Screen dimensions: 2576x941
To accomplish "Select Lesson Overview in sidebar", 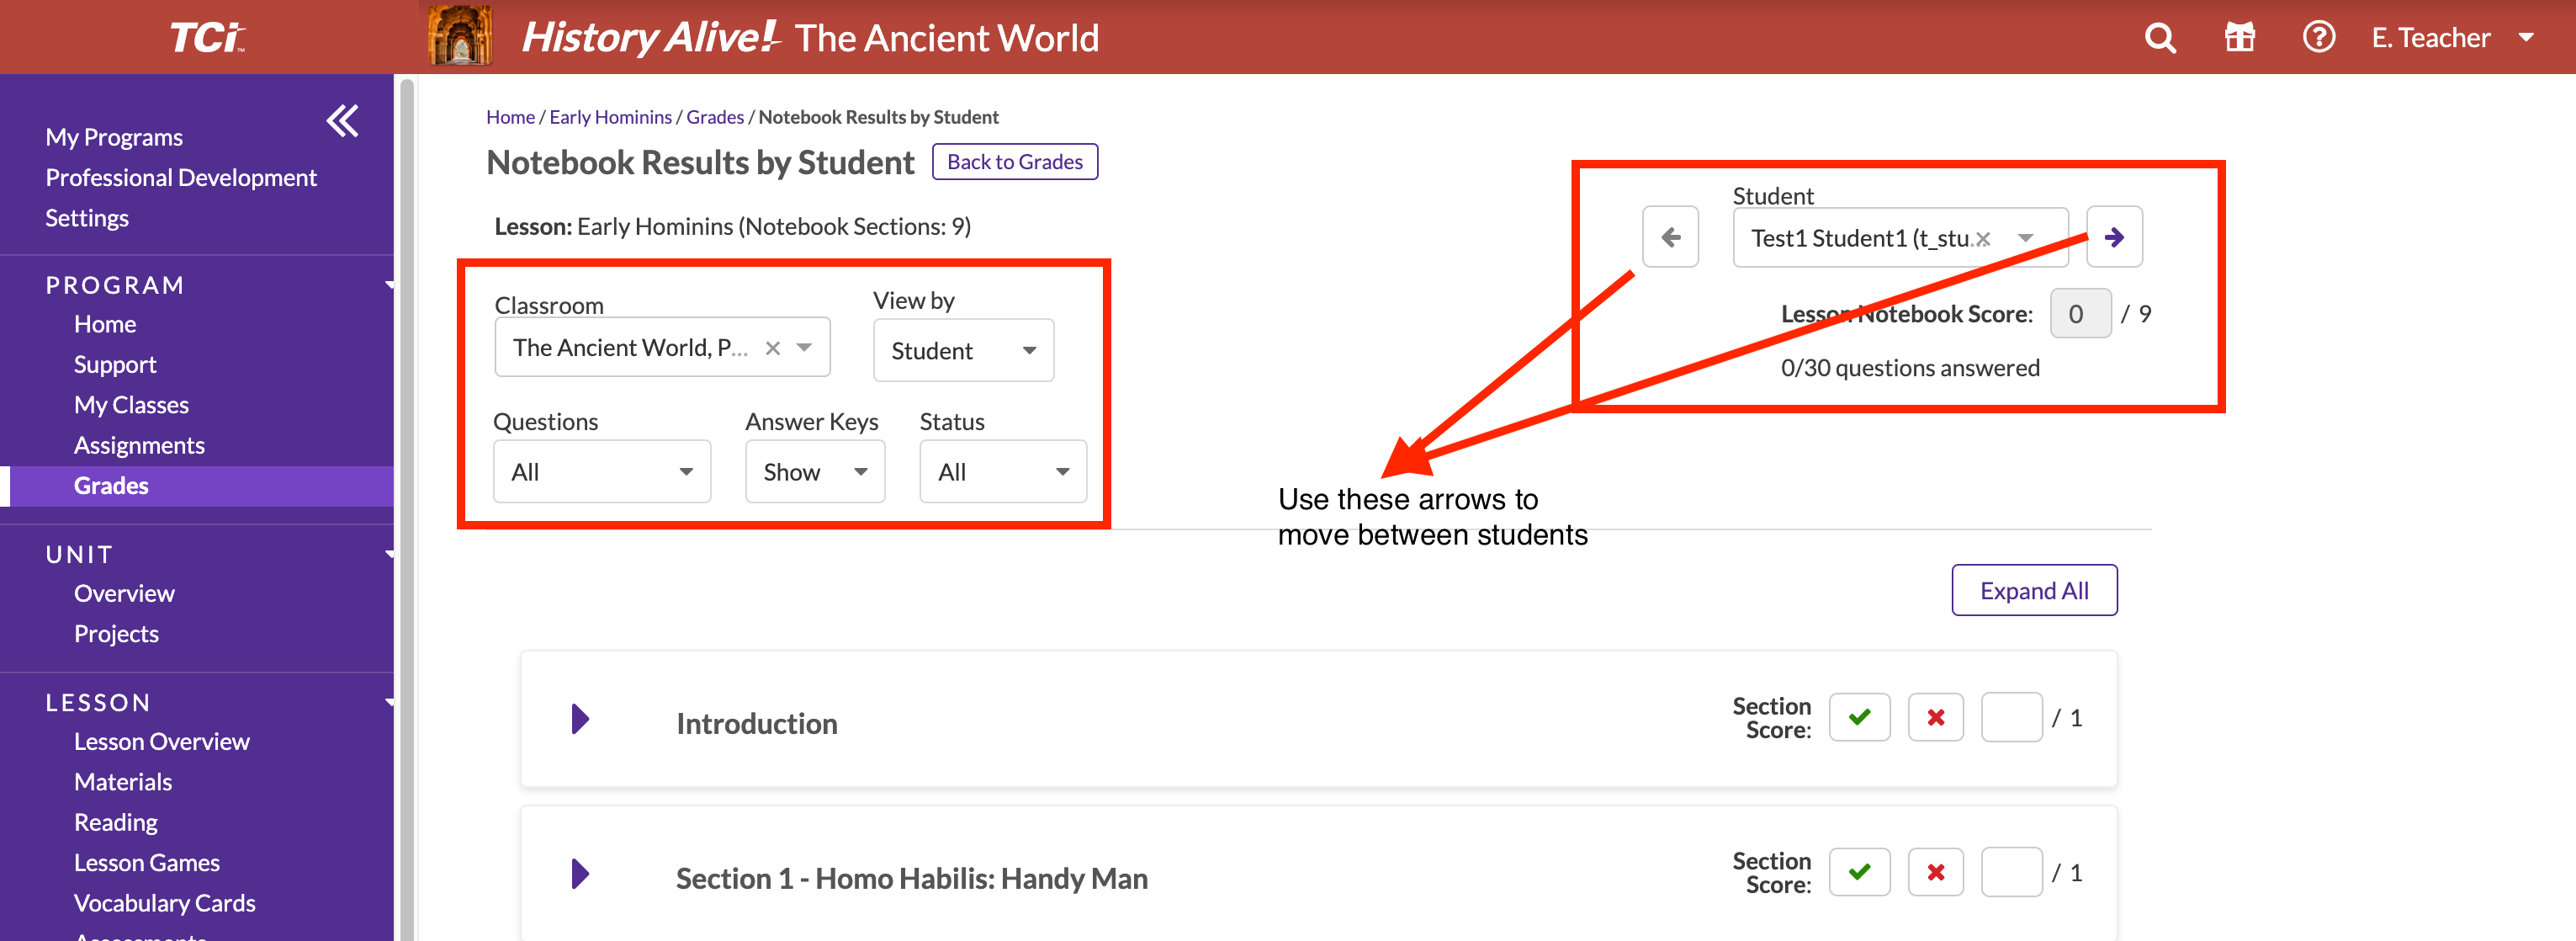I will [x=161, y=741].
